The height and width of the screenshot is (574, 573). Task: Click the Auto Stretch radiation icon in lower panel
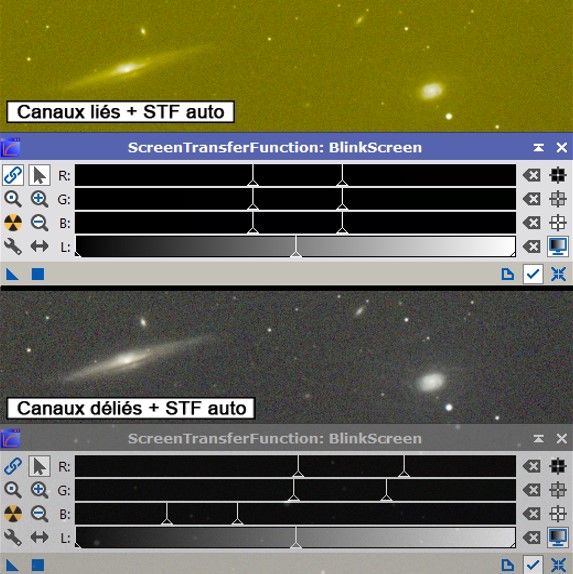(x=13, y=514)
